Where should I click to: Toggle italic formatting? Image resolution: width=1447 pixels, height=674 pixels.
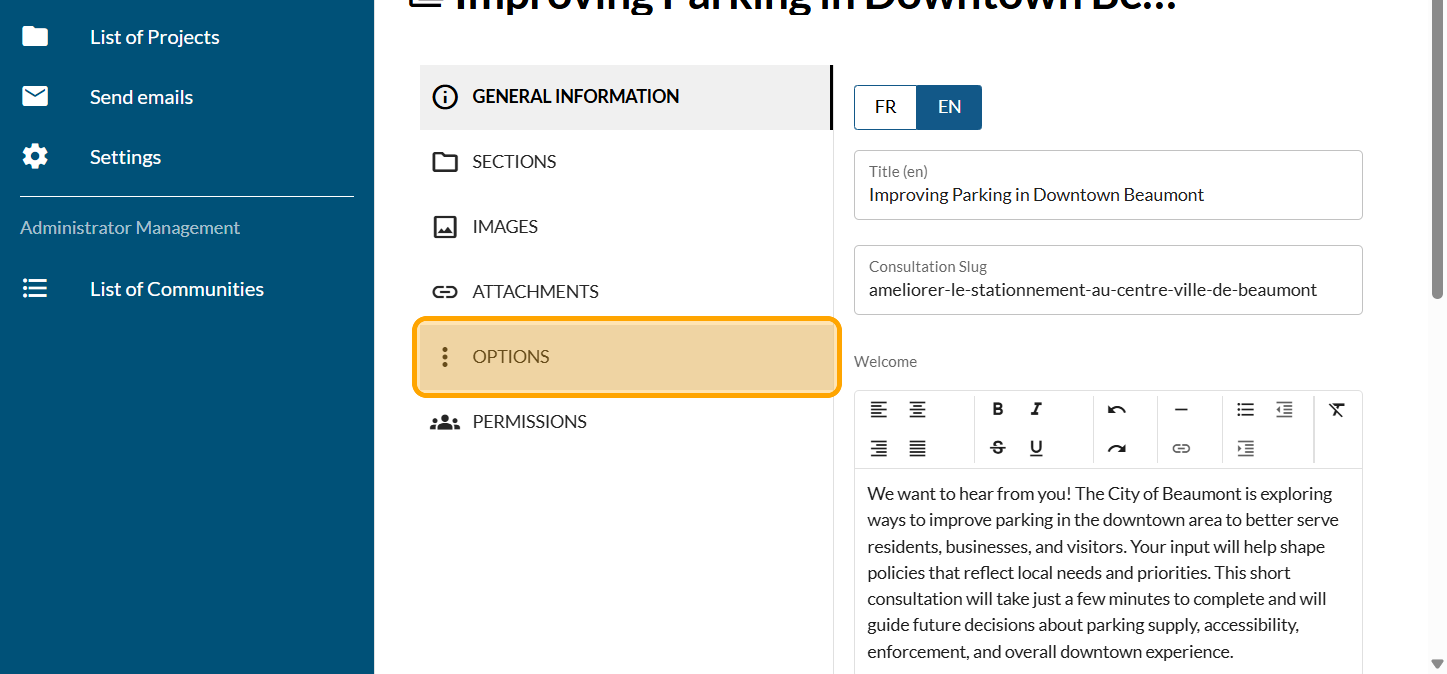click(x=1036, y=409)
